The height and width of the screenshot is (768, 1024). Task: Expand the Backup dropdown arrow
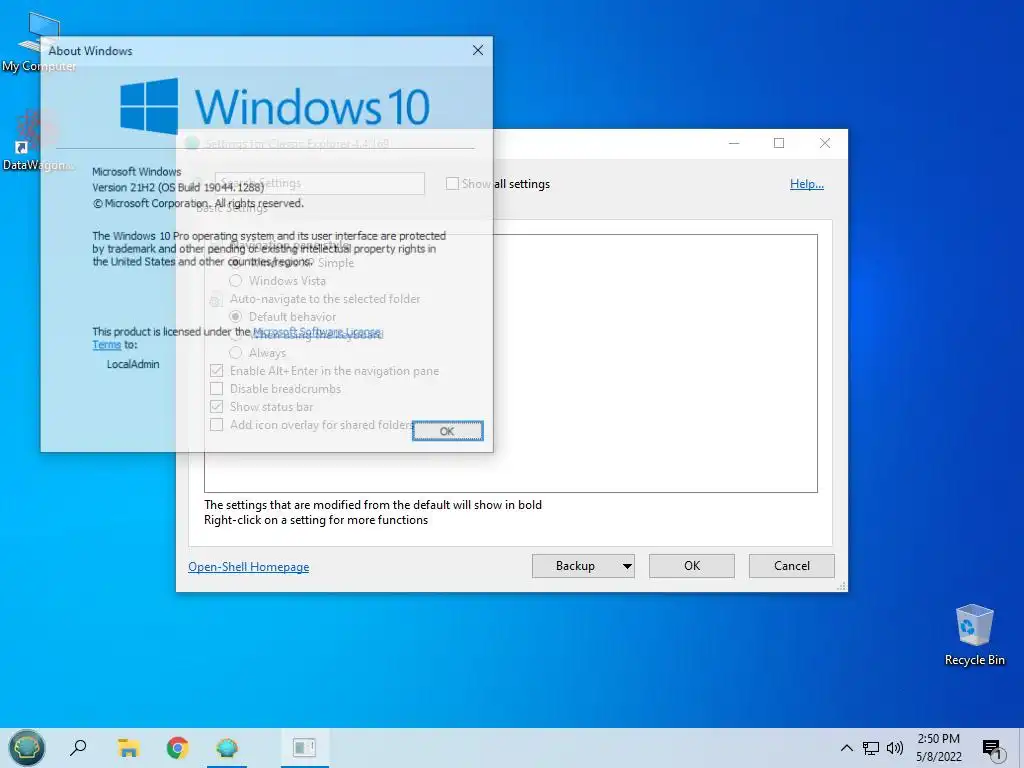(x=627, y=566)
